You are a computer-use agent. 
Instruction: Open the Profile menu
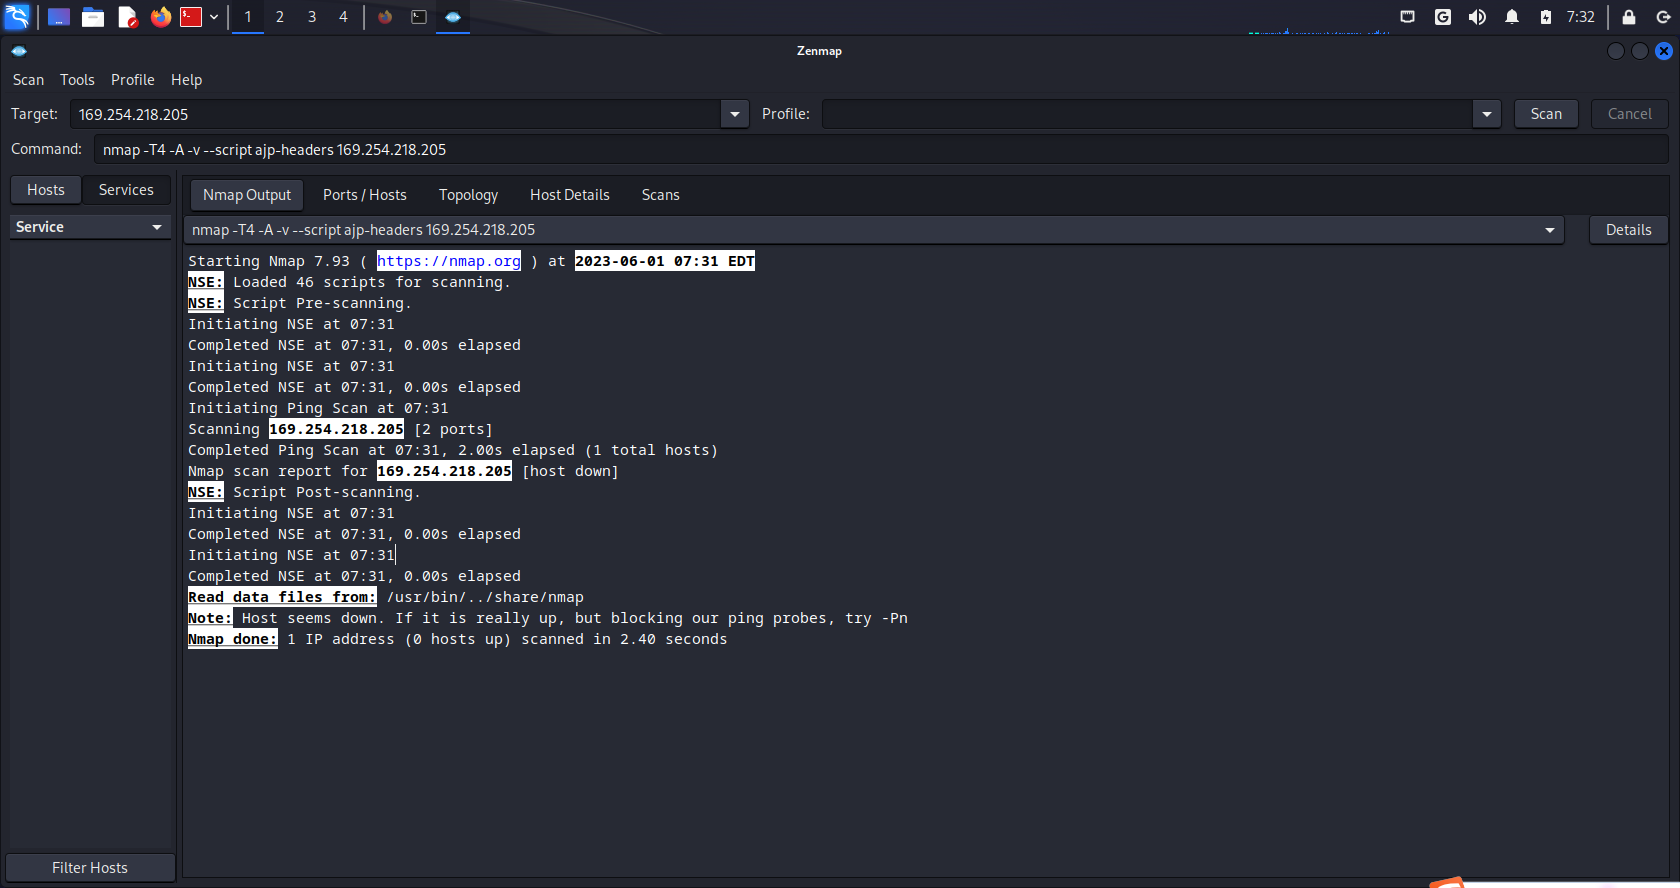coord(133,80)
